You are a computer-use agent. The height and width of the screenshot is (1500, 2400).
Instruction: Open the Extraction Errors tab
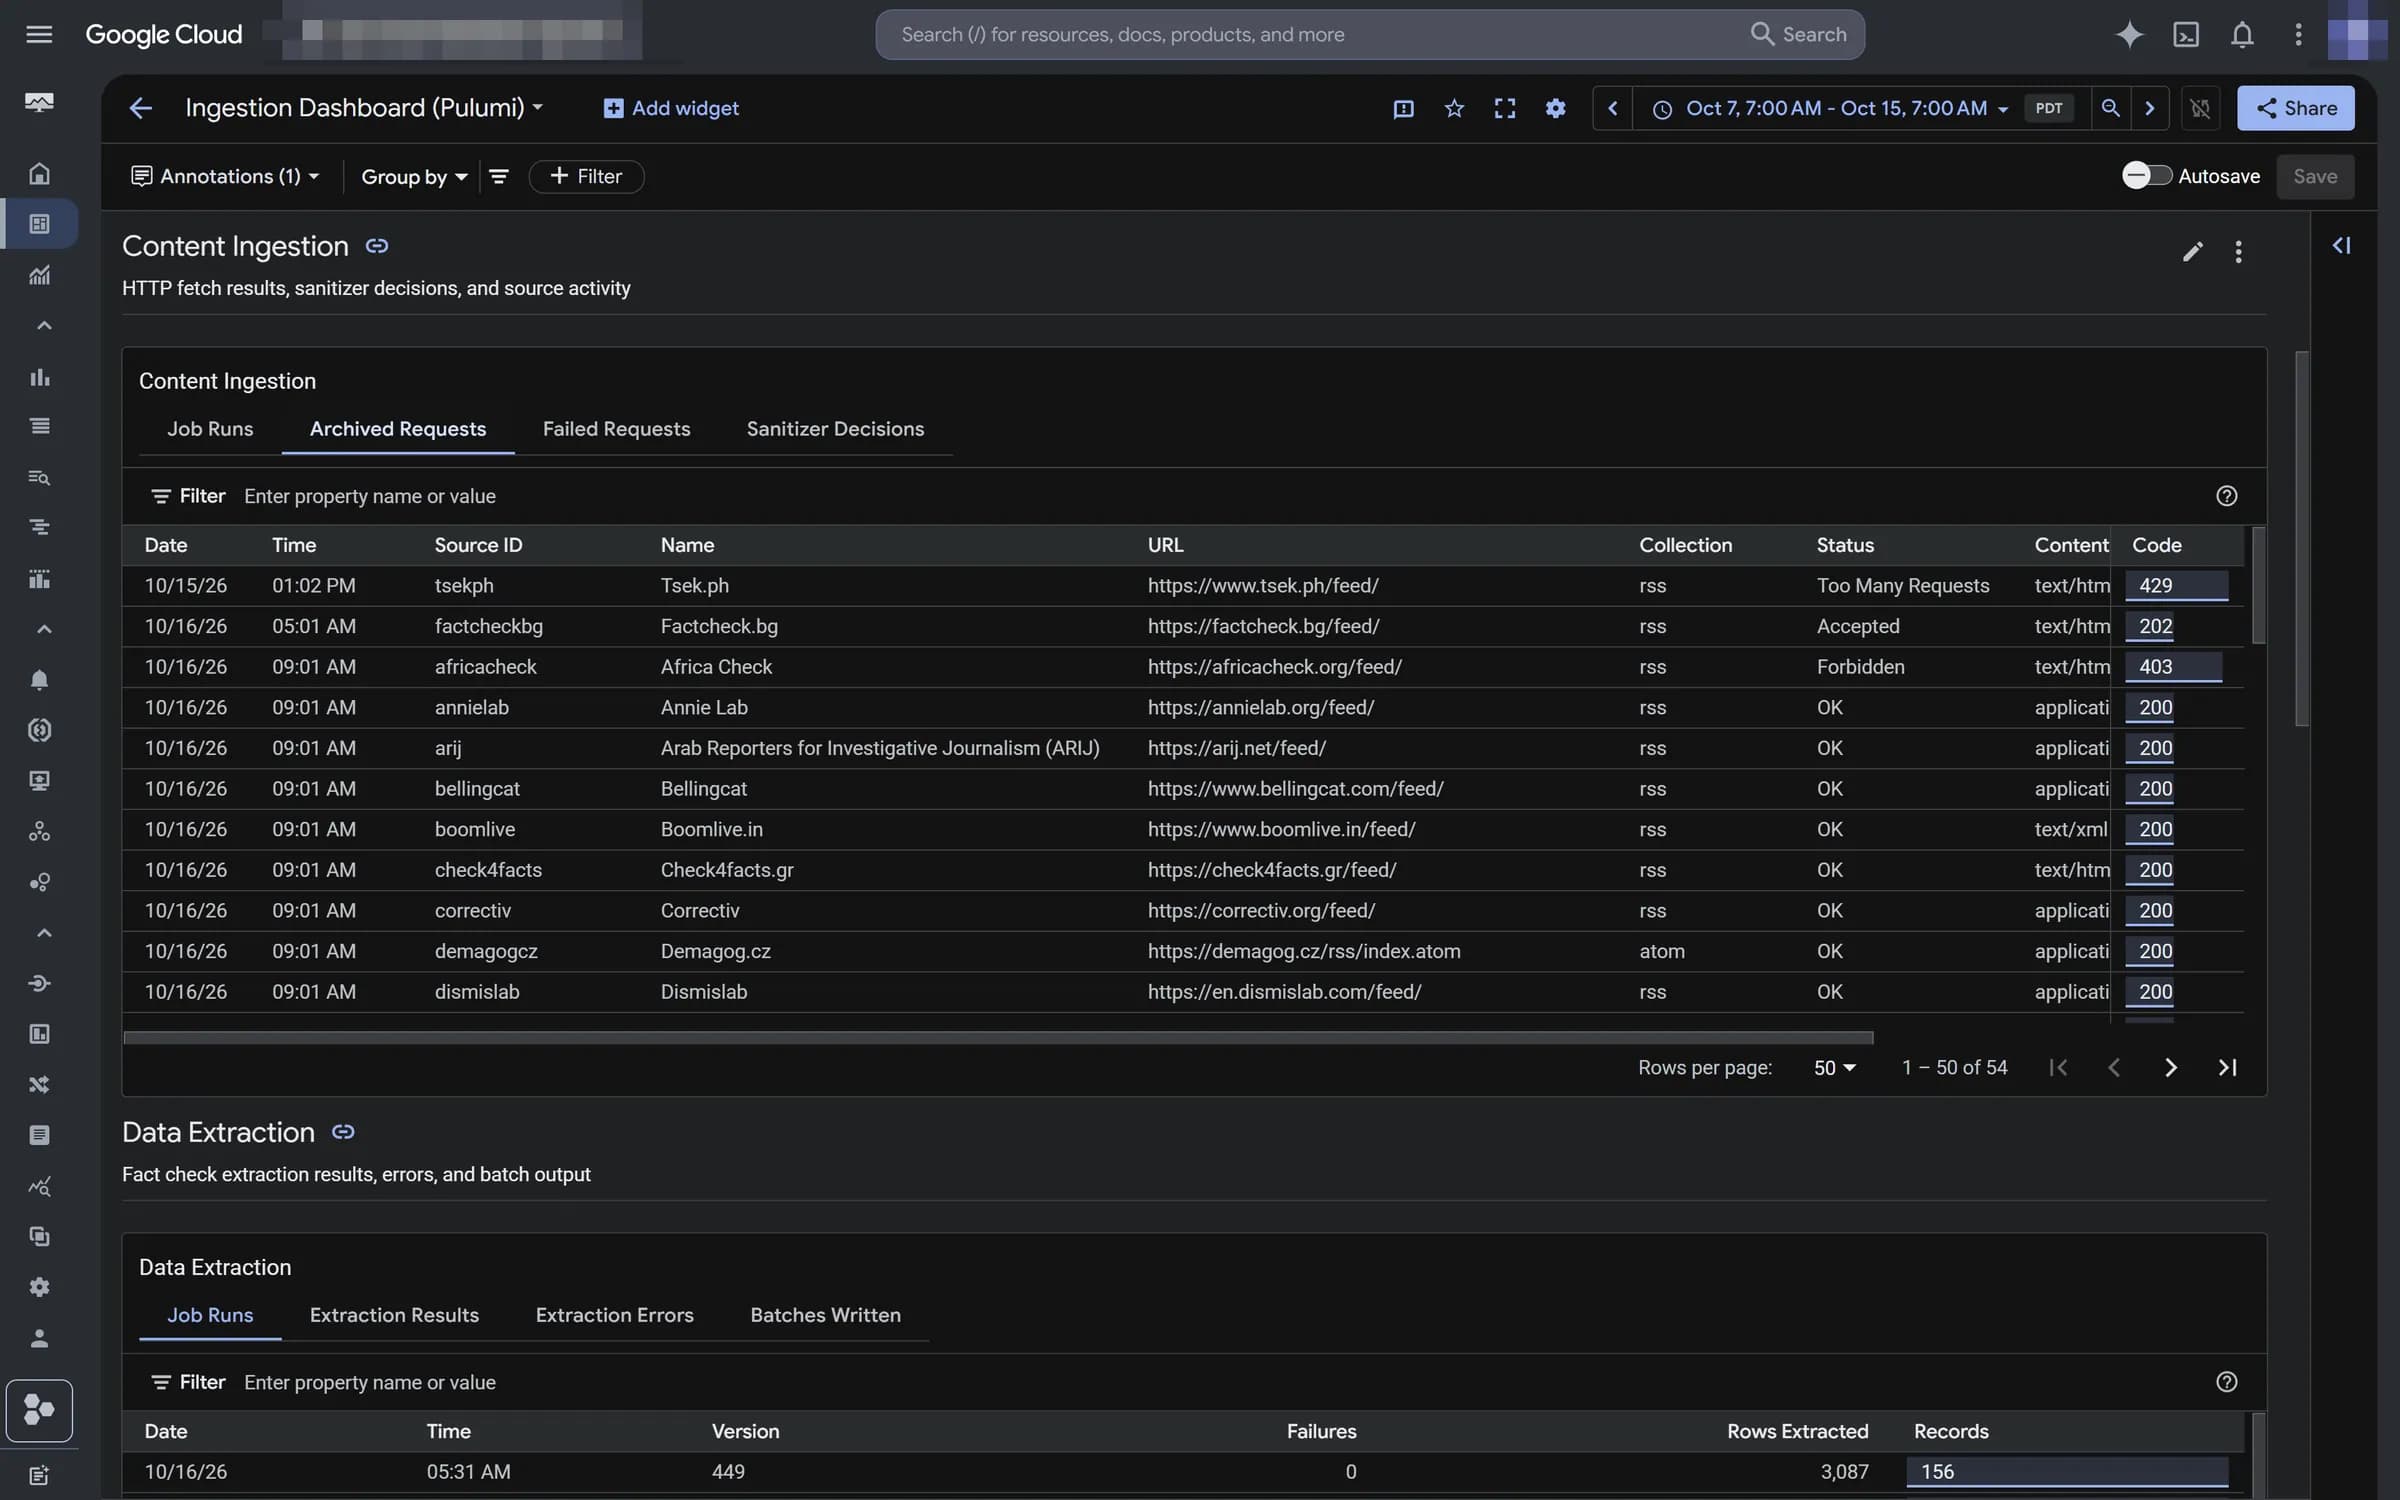[614, 1315]
